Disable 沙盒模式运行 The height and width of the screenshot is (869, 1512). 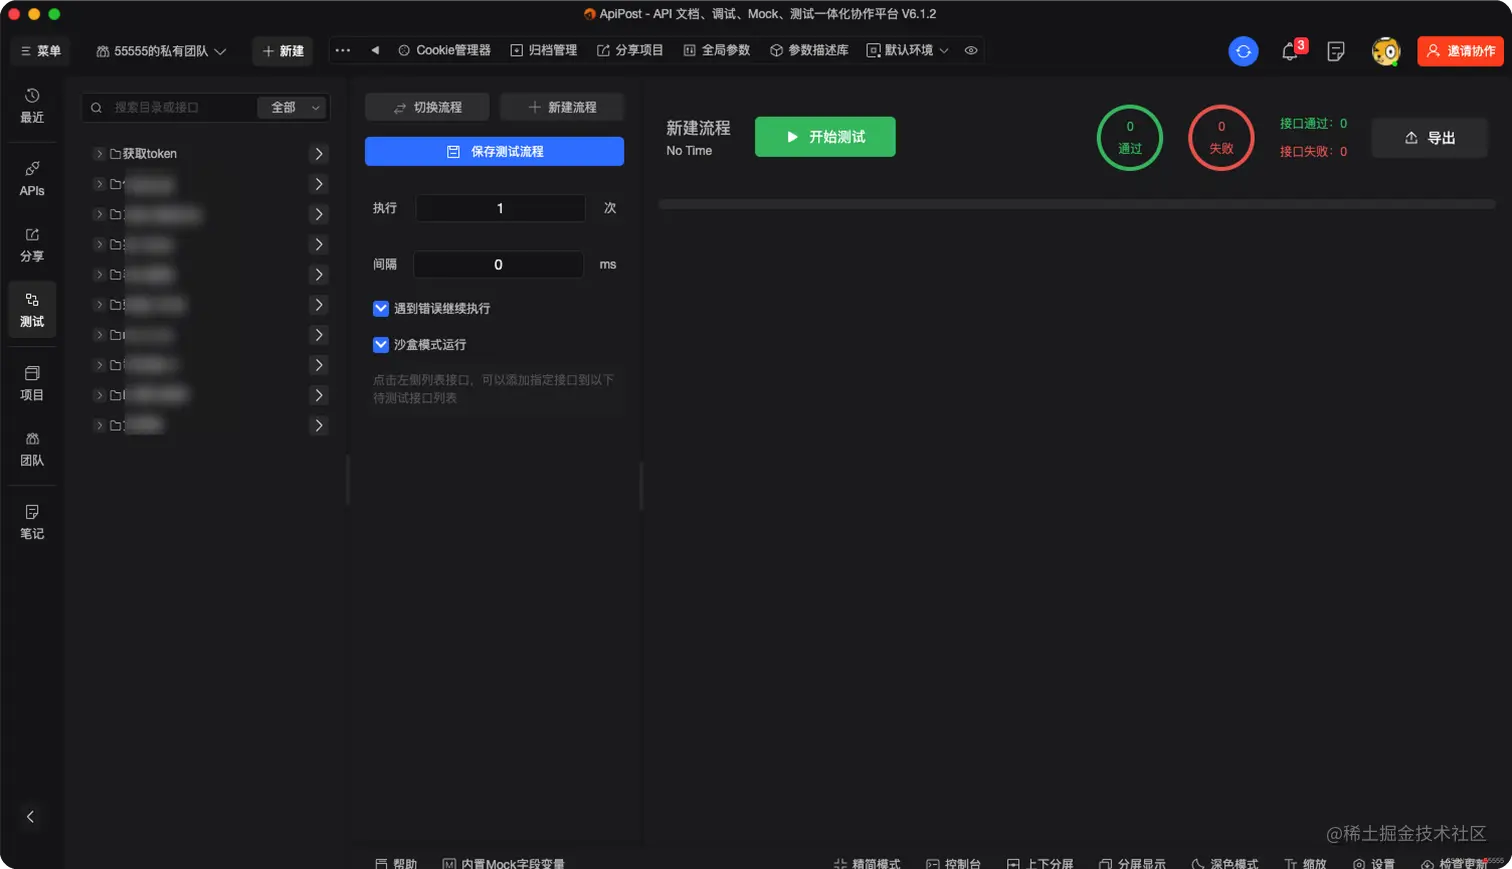(x=380, y=344)
